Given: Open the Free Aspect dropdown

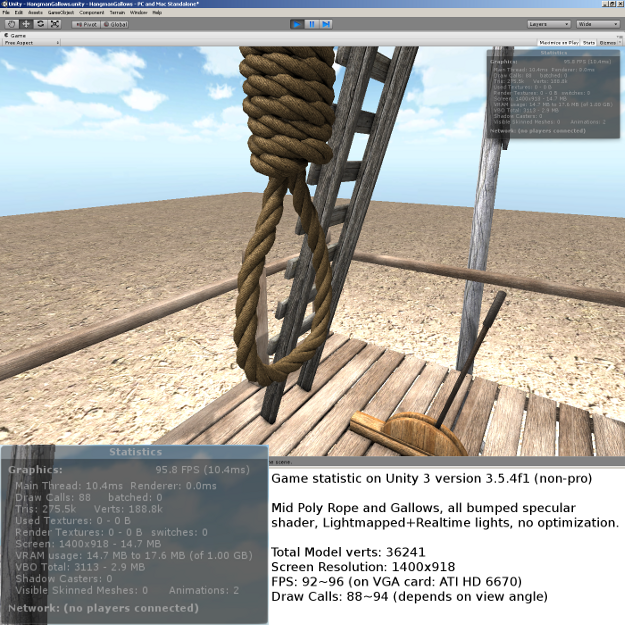Looking at the screenshot, I should [x=32, y=43].
